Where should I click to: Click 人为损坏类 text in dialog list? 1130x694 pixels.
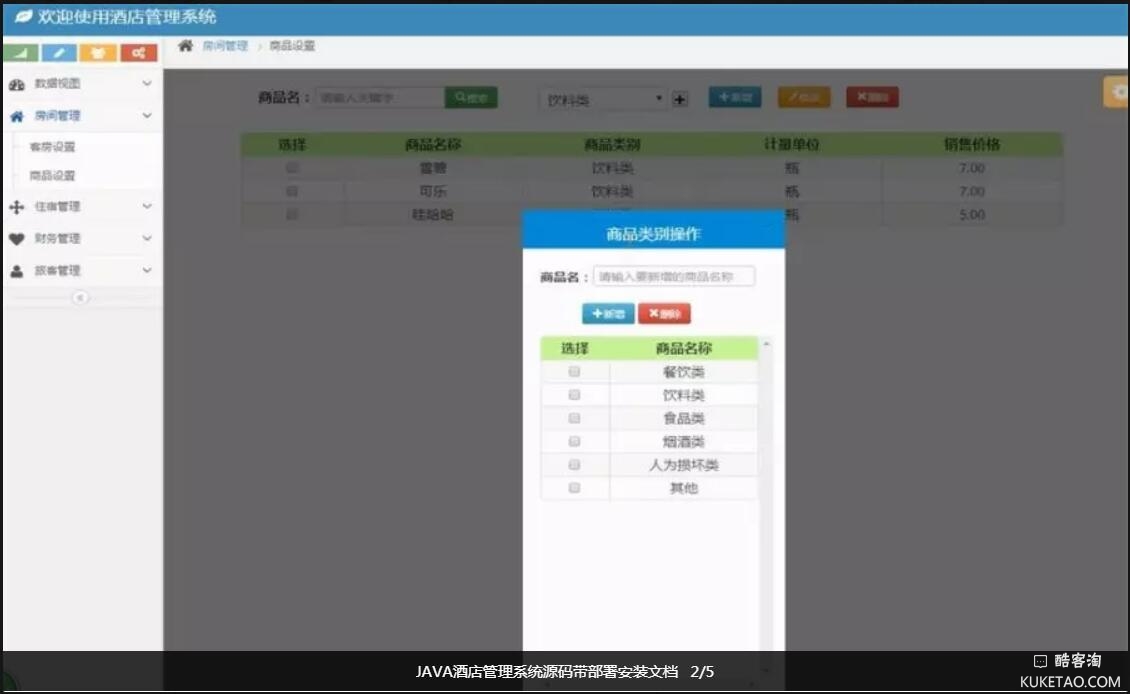[683, 465]
